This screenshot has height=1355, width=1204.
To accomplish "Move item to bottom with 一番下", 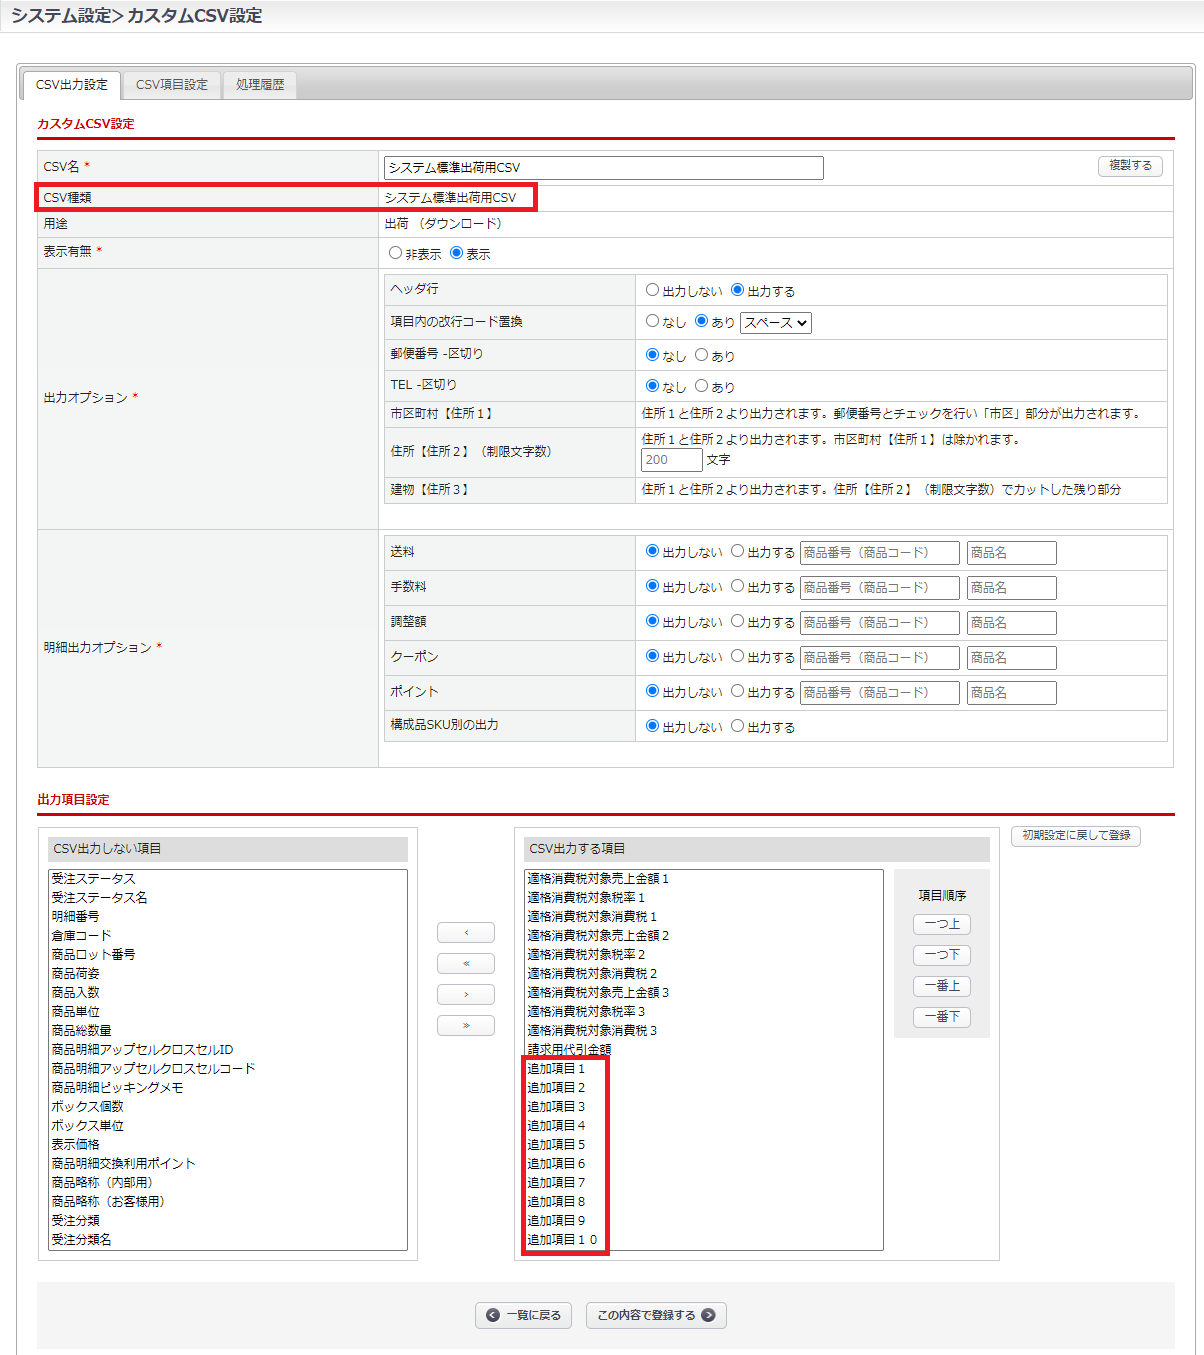I will coord(941,1017).
